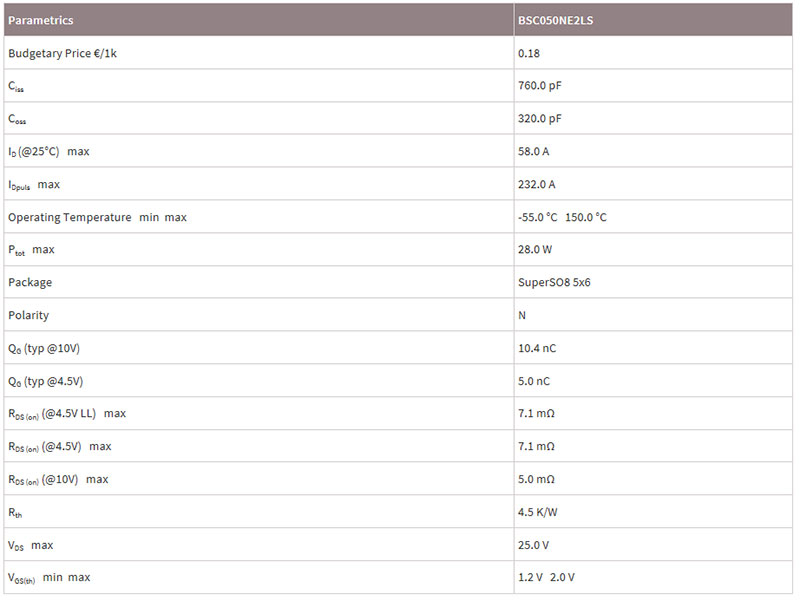Image resolution: width=800 pixels, height=601 pixels.
Task: Select the 58.0 A current value
Action: coord(533,152)
